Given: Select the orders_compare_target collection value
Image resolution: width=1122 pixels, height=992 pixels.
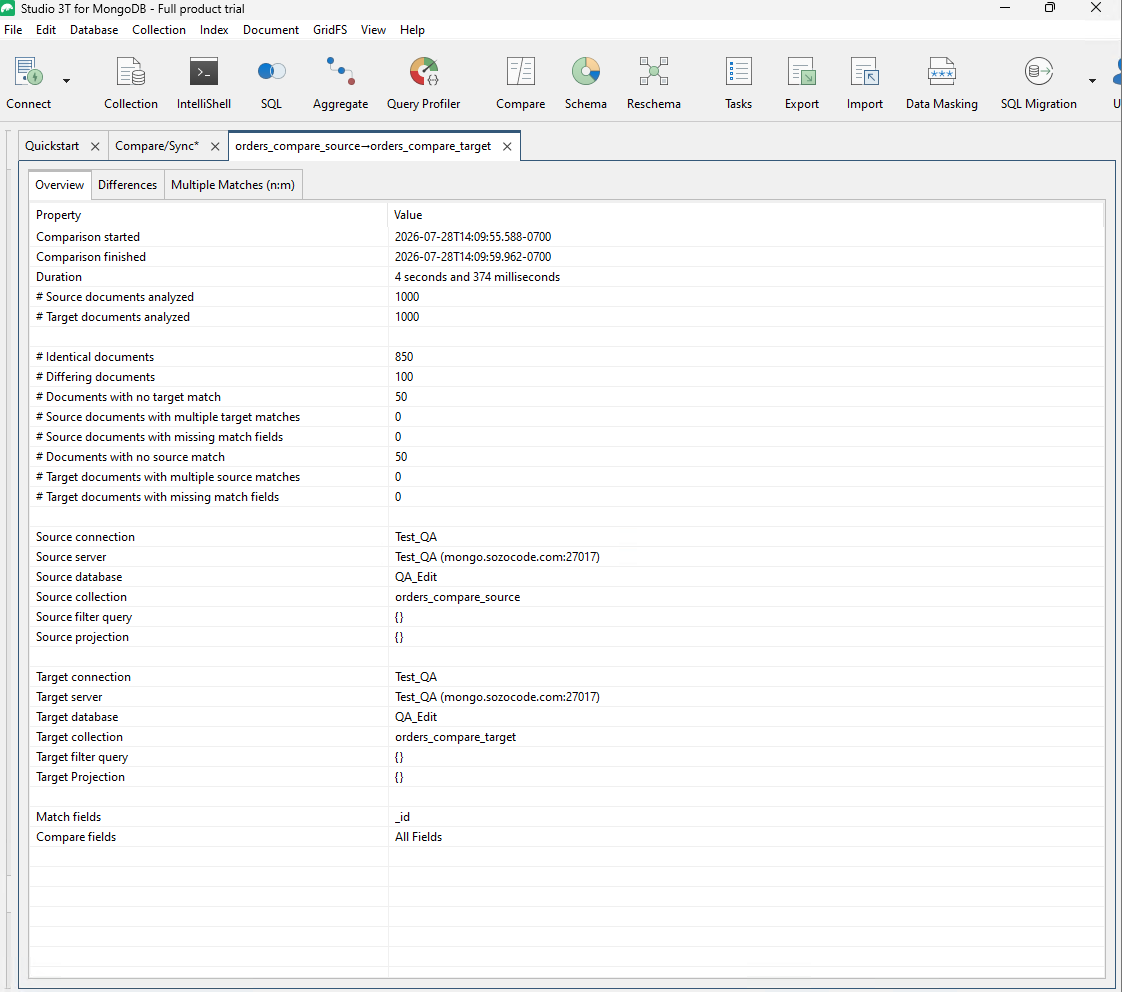Looking at the screenshot, I should (455, 738).
